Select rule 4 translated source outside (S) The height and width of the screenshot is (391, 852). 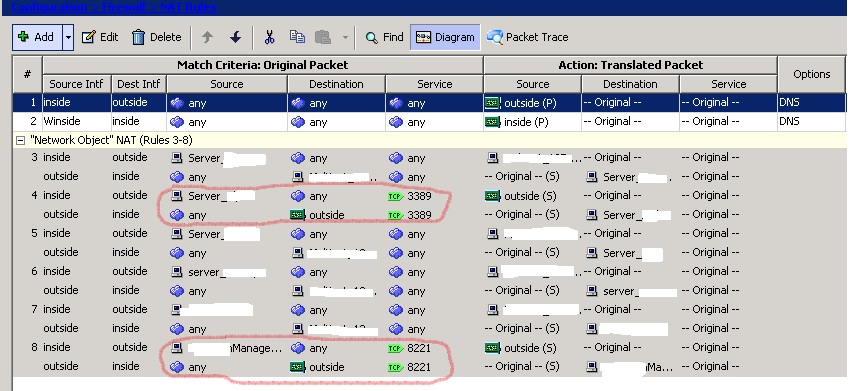coord(521,196)
